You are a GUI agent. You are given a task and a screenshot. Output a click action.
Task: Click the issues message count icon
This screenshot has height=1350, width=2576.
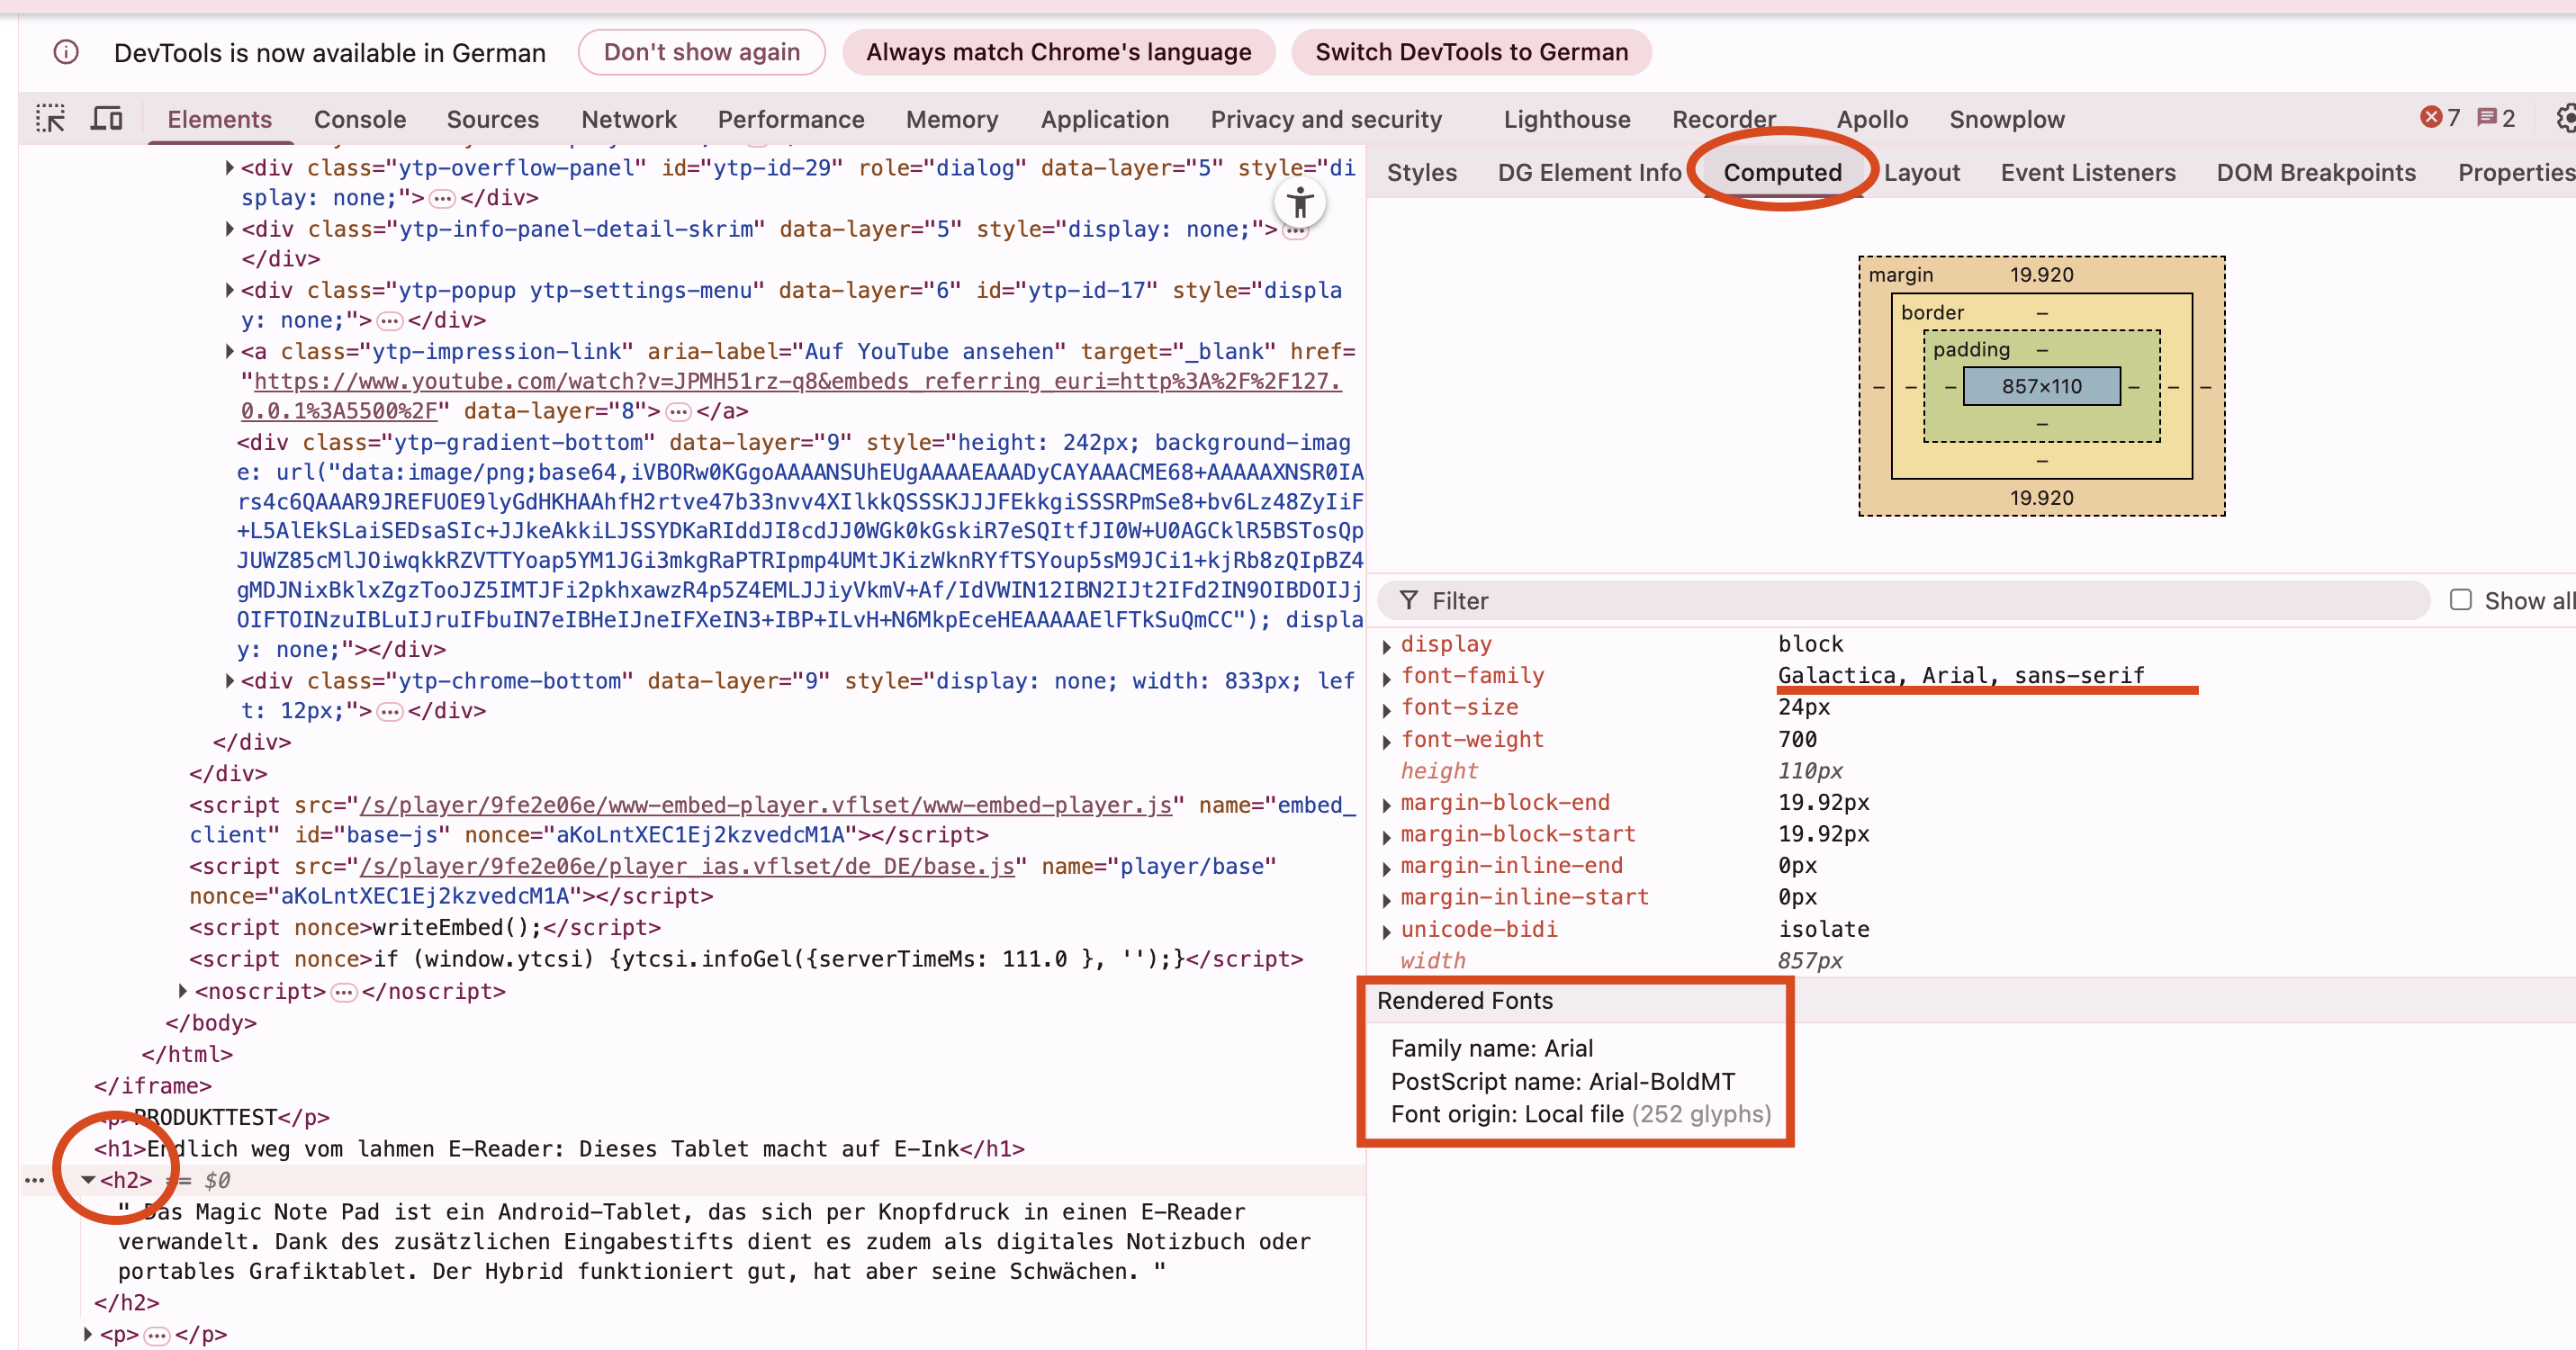tap(2486, 118)
